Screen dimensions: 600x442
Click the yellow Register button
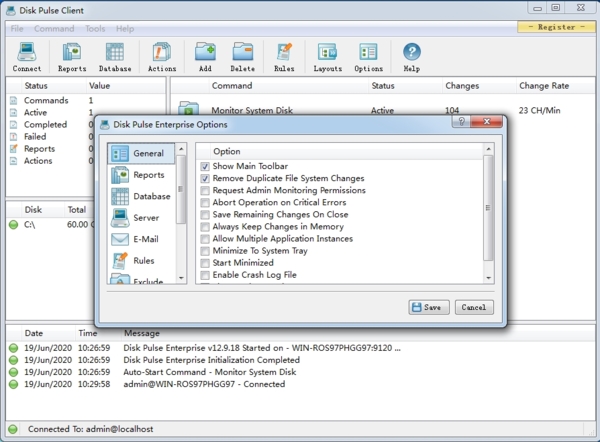click(x=556, y=27)
